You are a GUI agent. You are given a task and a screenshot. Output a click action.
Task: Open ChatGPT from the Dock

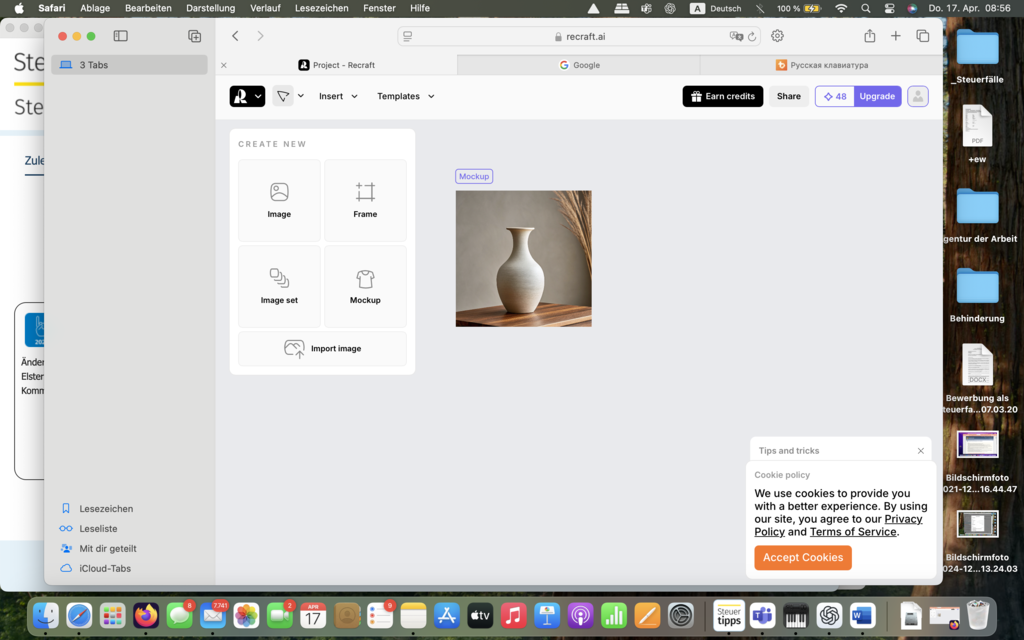829,615
